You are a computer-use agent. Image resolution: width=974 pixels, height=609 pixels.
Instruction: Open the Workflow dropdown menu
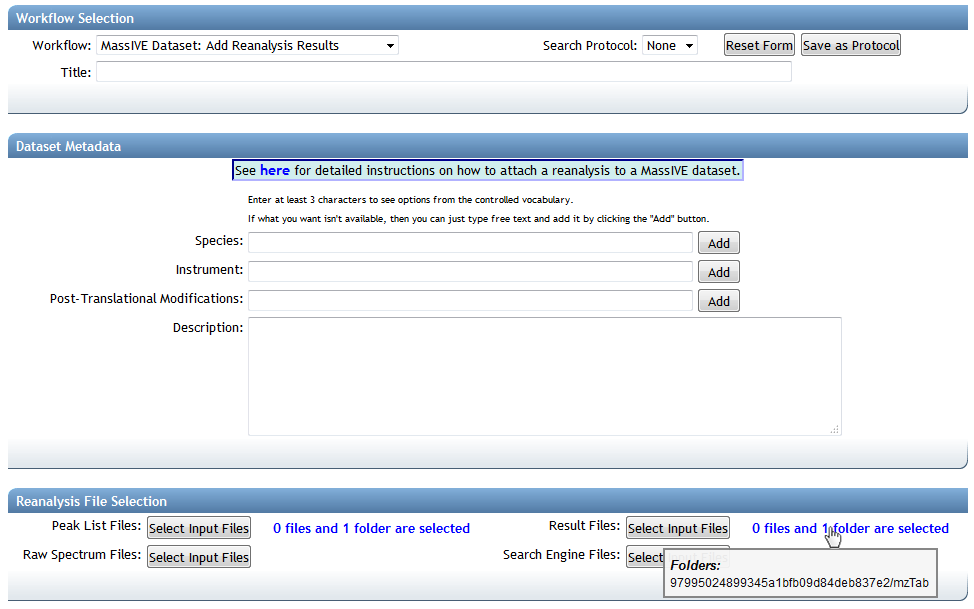(x=247, y=45)
